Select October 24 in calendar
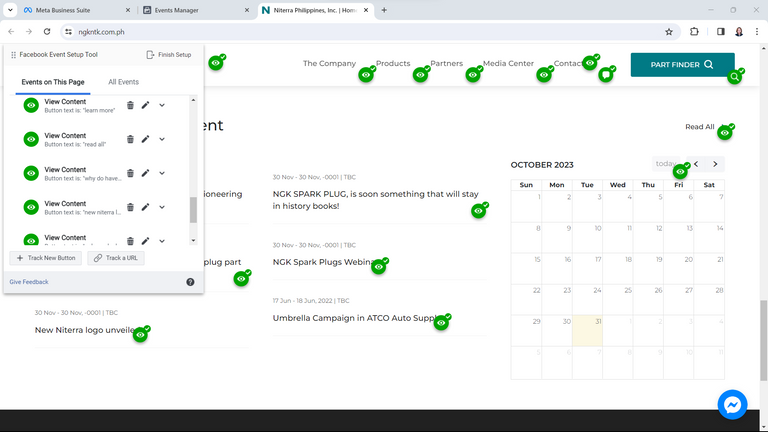This screenshot has width=768, height=432. point(587,299)
